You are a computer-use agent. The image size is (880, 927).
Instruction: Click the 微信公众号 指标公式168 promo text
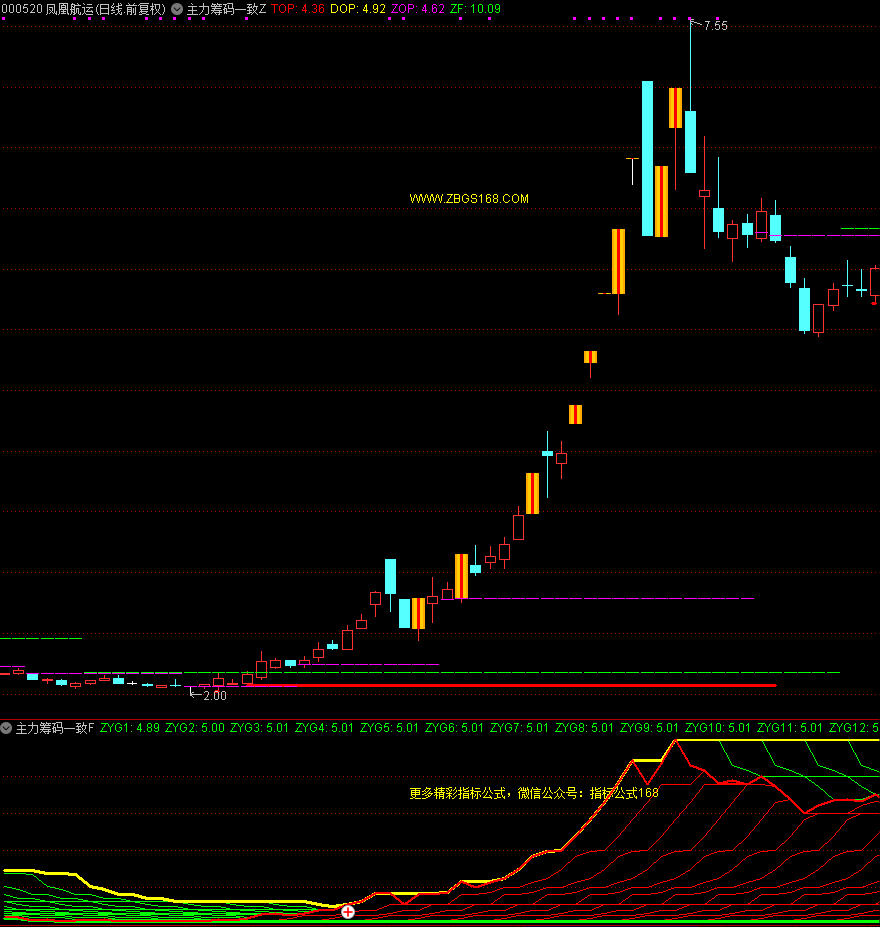point(534,793)
